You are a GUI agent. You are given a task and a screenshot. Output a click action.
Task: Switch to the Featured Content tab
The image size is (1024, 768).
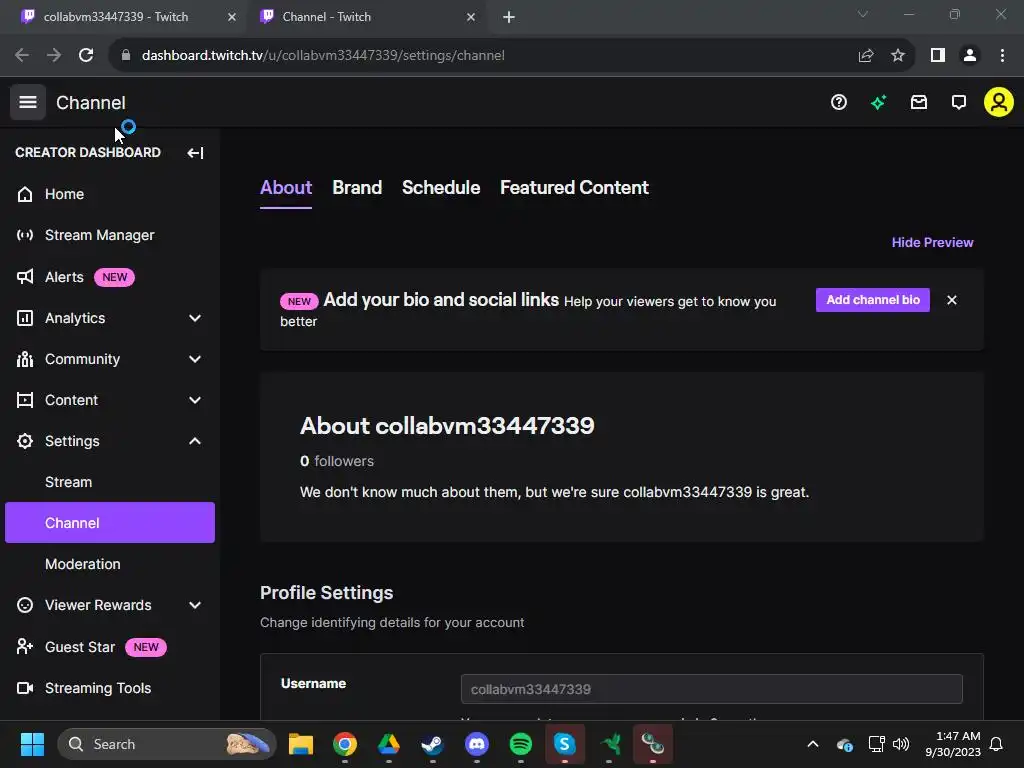coord(574,187)
